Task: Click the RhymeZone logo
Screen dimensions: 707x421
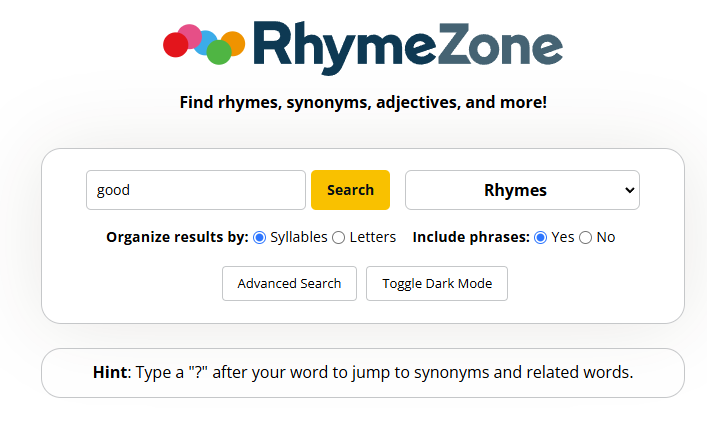Action: 363,47
